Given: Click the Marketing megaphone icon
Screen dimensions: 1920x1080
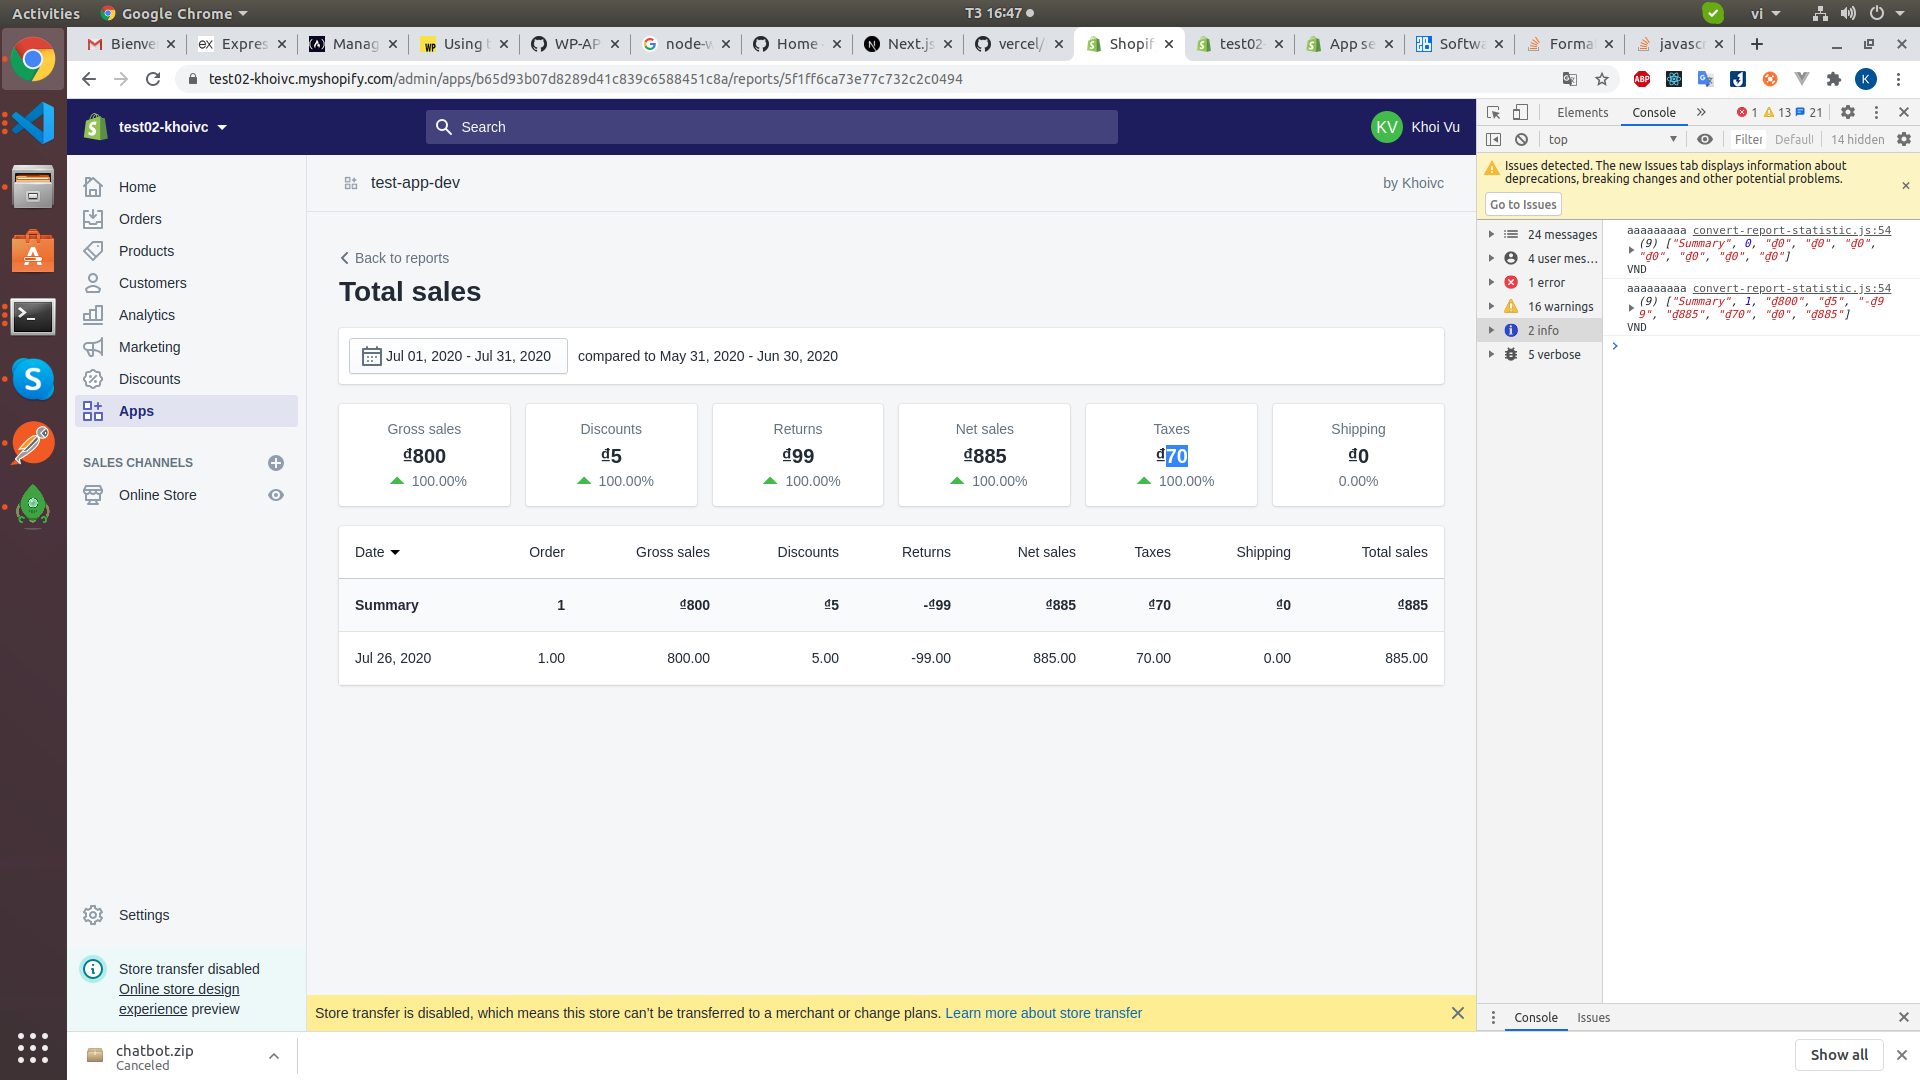Looking at the screenshot, I should click(x=93, y=347).
